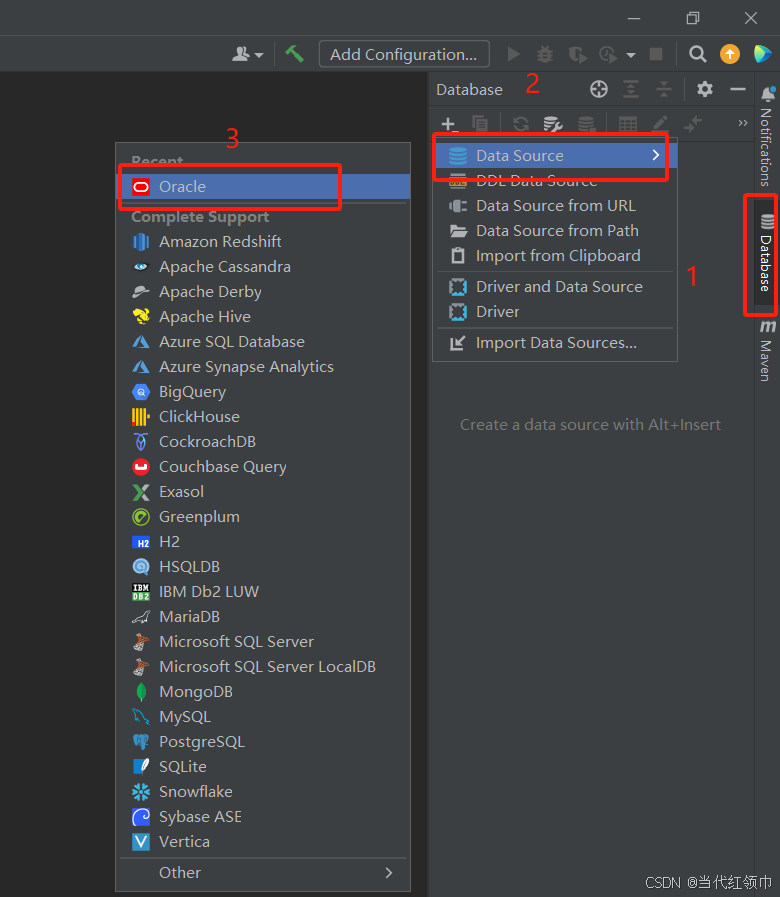Choose Data Source from URL
The image size is (780, 897).
click(x=555, y=206)
